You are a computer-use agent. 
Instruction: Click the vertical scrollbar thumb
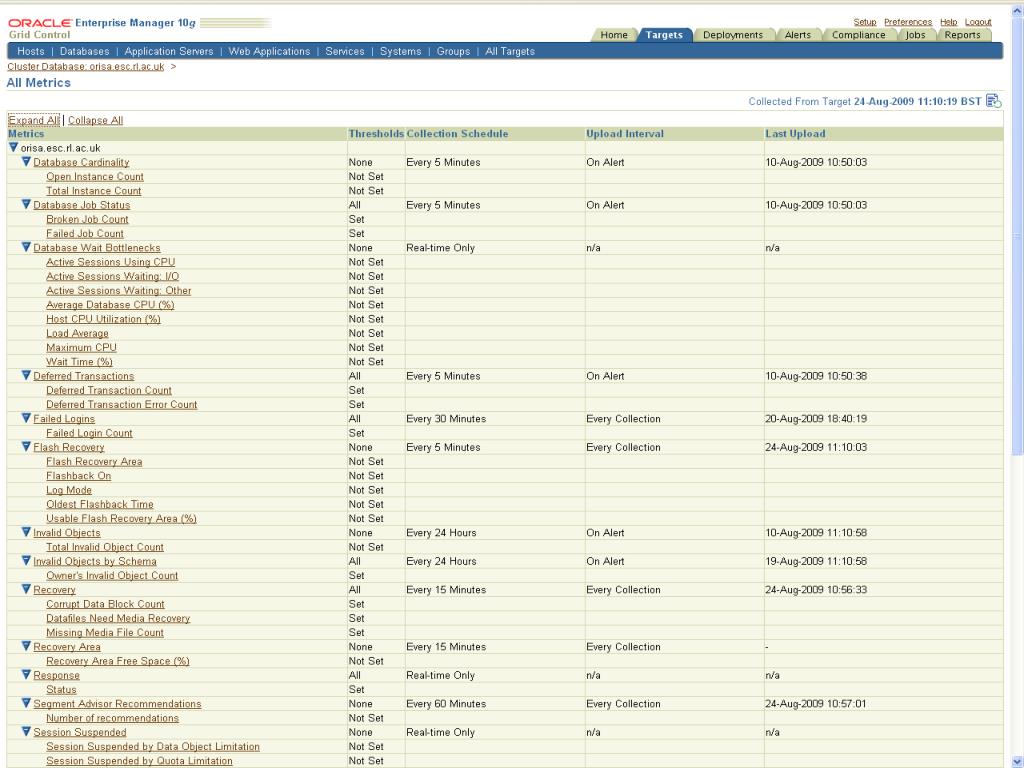coord(1017,235)
